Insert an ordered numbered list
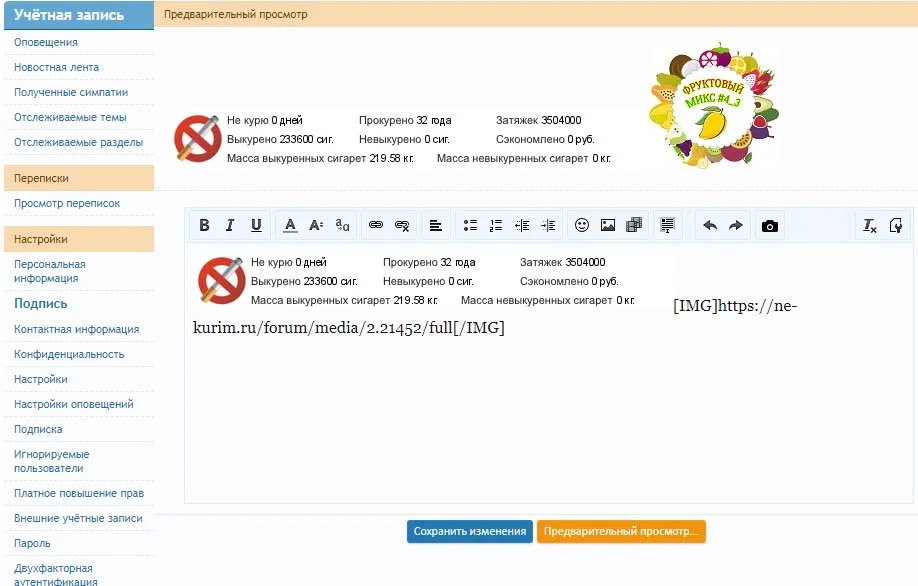This screenshot has height=586, width=918. tap(496, 225)
